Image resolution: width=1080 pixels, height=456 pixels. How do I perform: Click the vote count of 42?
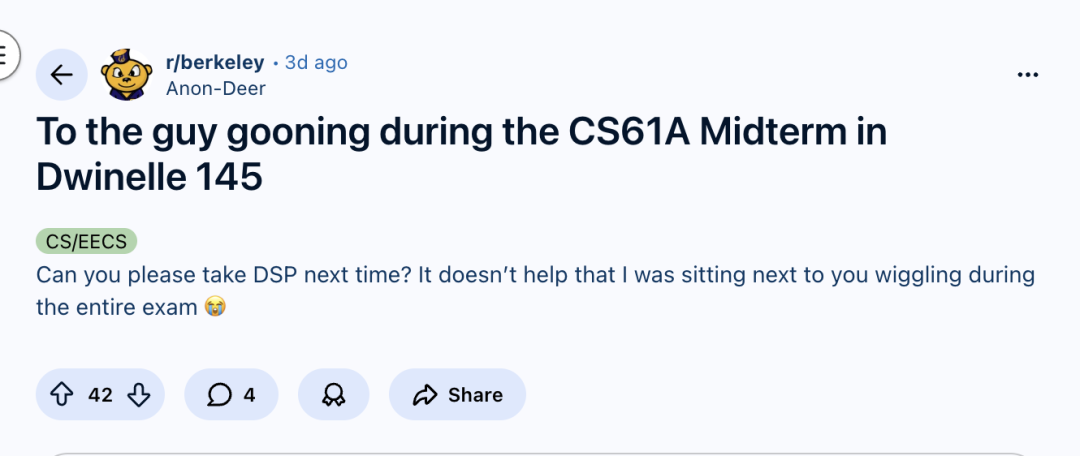coord(100,395)
